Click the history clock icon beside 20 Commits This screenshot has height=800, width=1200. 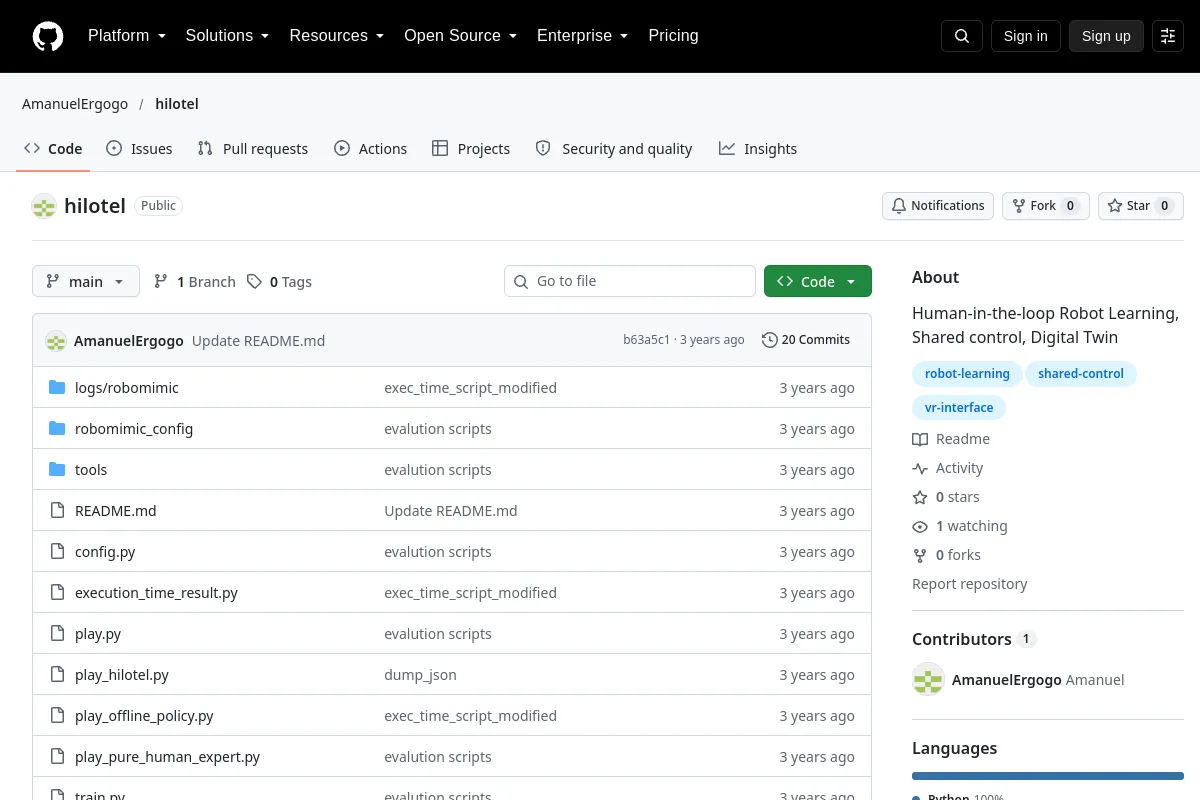[769, 340]
